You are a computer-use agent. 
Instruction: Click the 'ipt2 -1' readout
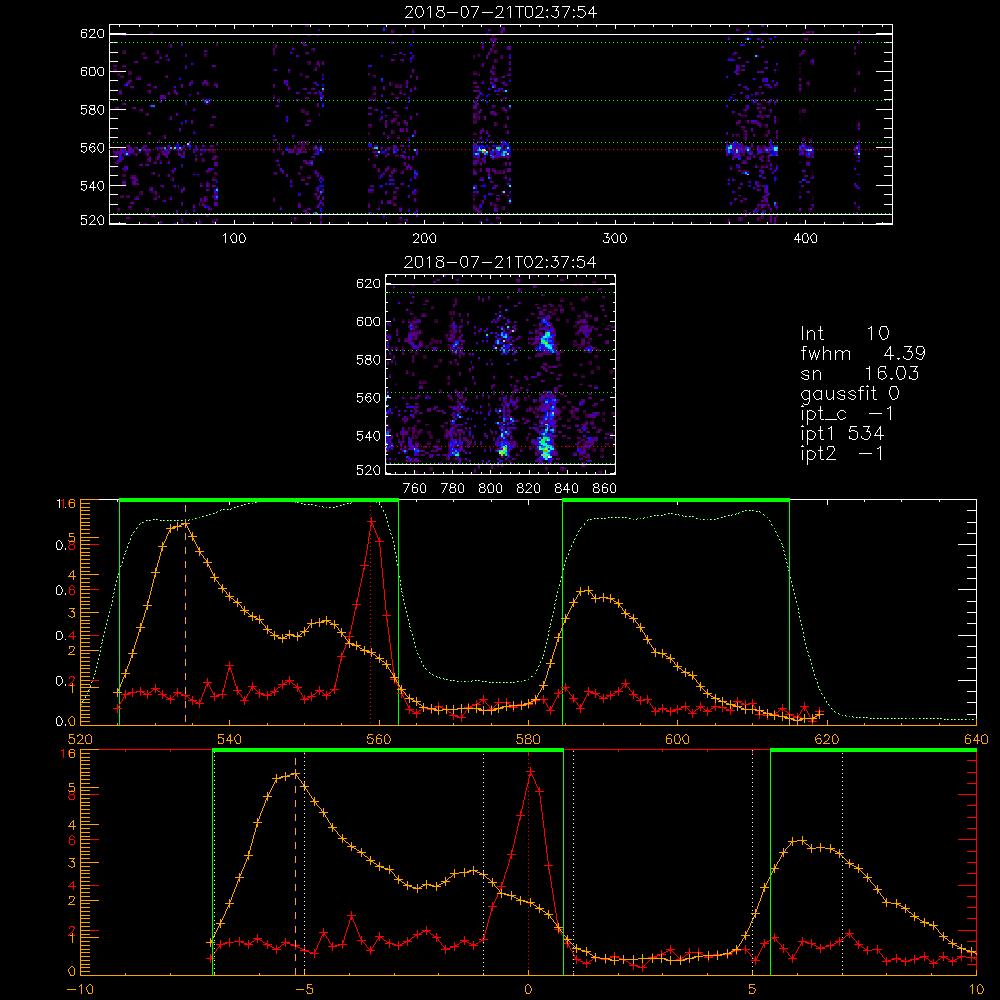pyautogui.click(x=842, y=453)
